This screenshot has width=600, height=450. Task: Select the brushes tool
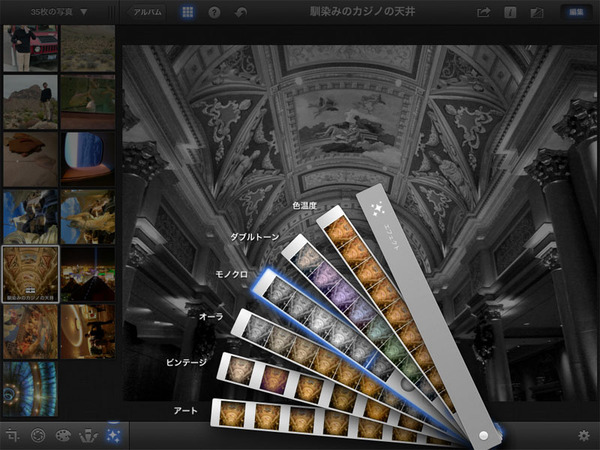click(x=88, y=435)
